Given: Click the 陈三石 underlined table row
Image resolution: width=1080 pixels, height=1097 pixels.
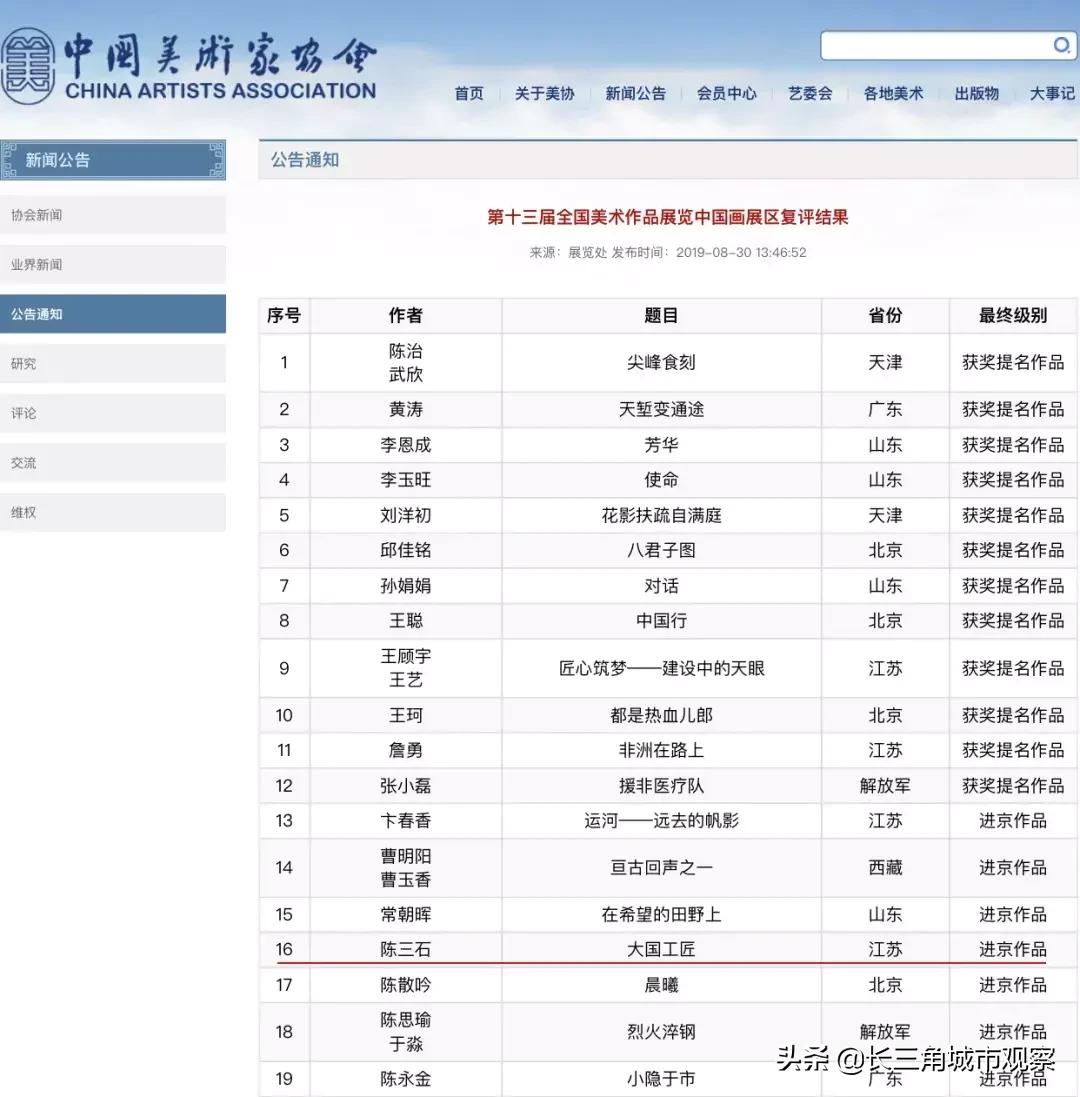Looking at the screenshot, I should (660, 948).
